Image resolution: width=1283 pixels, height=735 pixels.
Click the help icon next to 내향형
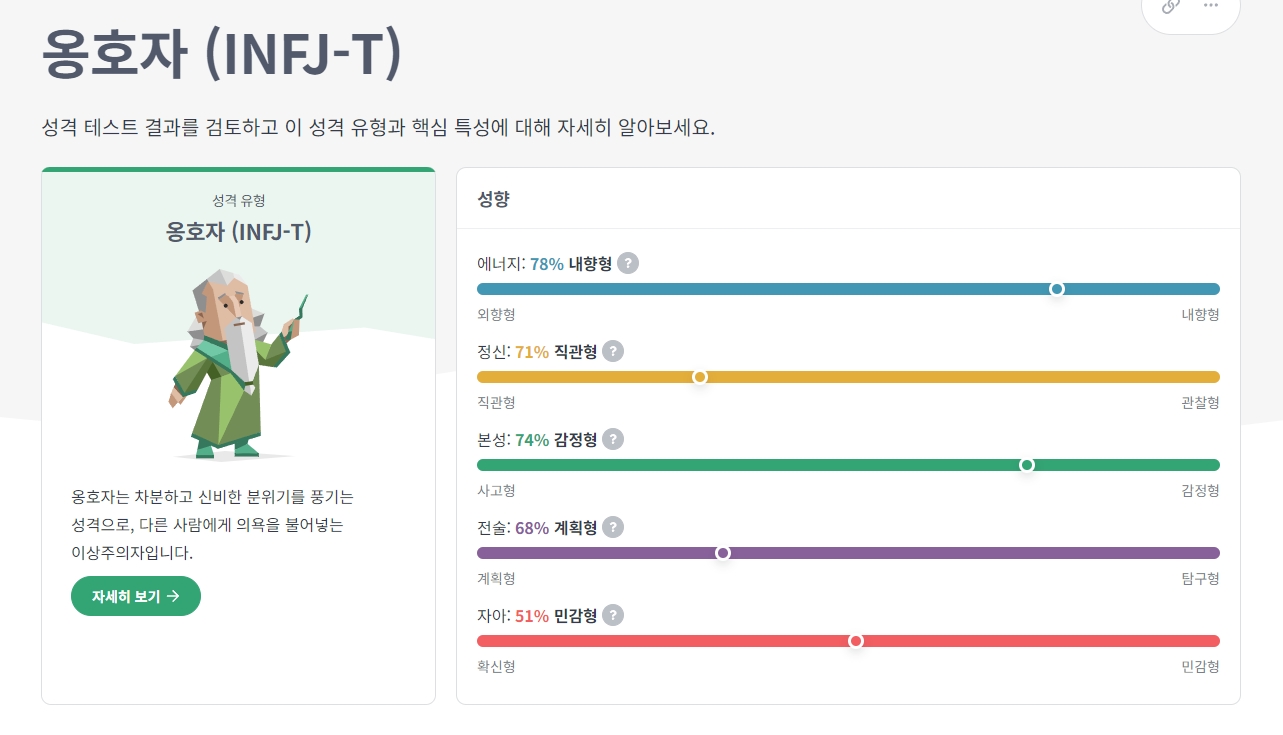click(628, 263)
